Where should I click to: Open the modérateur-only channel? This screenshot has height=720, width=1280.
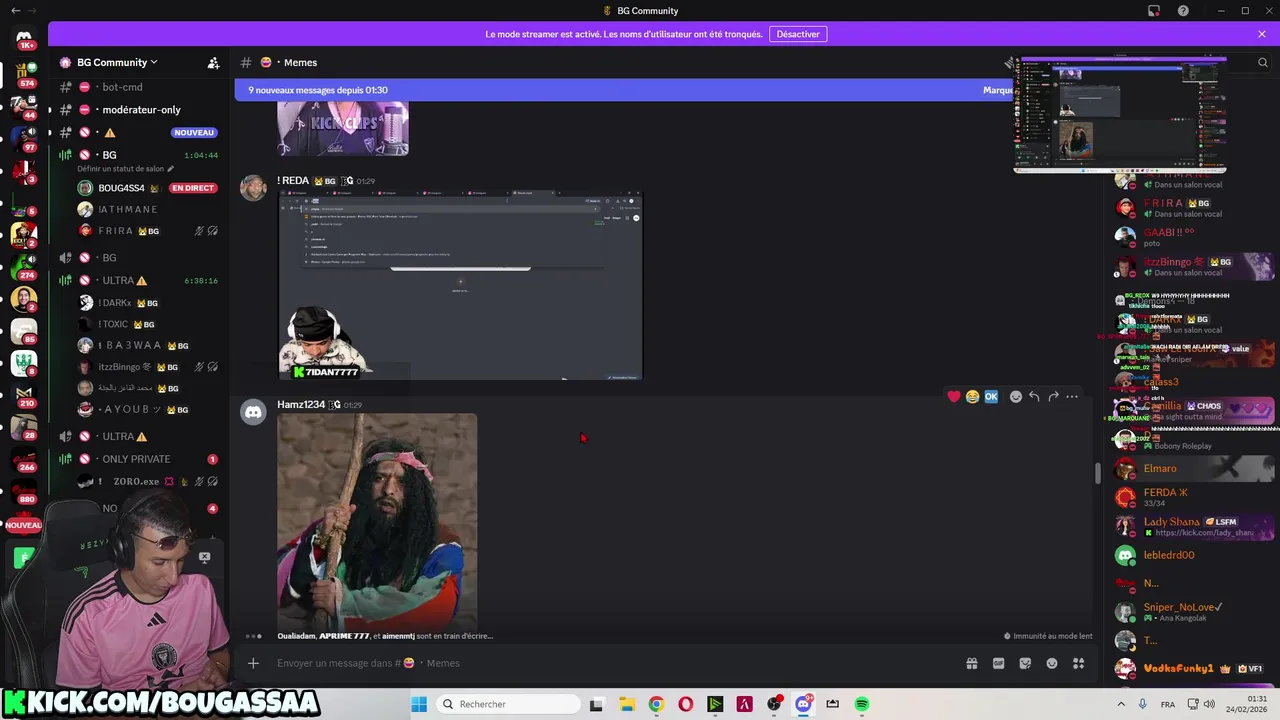coord(140,109)
